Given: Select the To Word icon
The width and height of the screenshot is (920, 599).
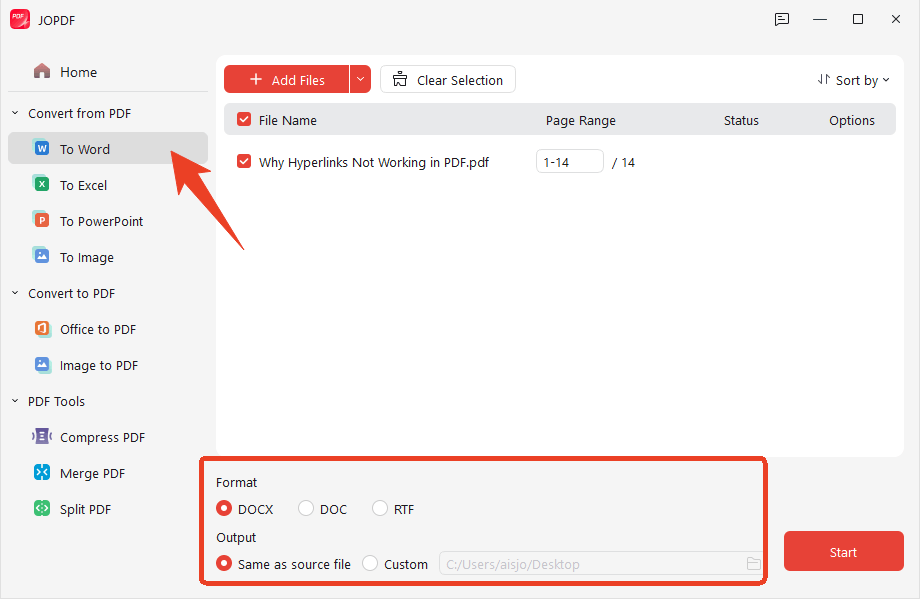Looking at the screenshot, I should point(42,148).
